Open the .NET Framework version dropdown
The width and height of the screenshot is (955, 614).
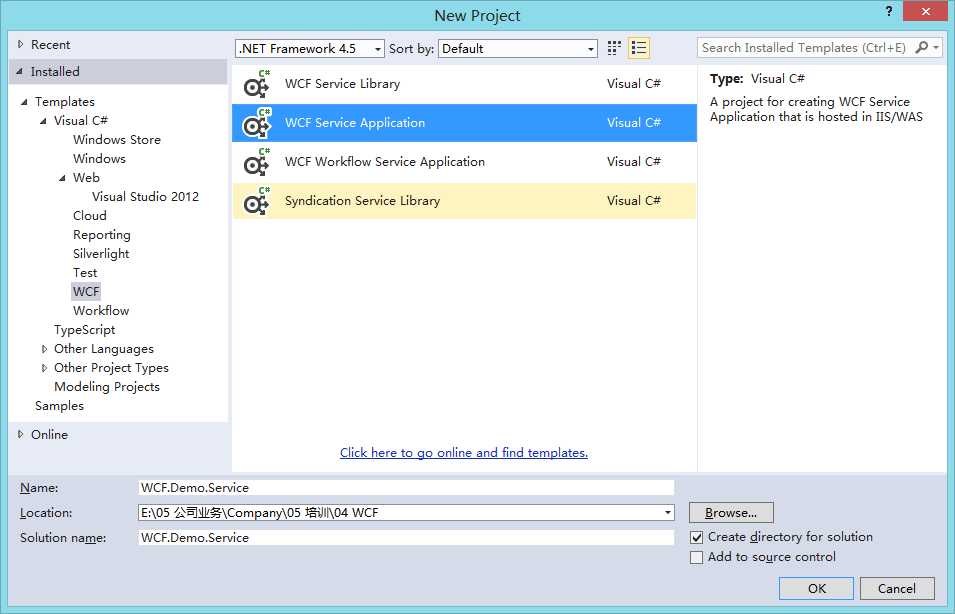tap(309, 49)
